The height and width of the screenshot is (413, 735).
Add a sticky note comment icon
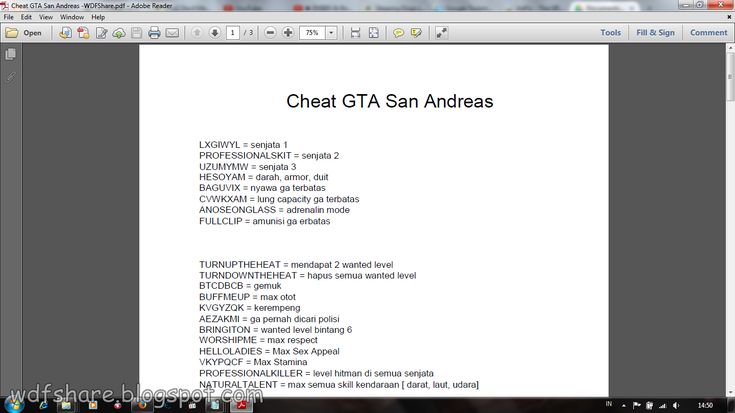[398, 33]
